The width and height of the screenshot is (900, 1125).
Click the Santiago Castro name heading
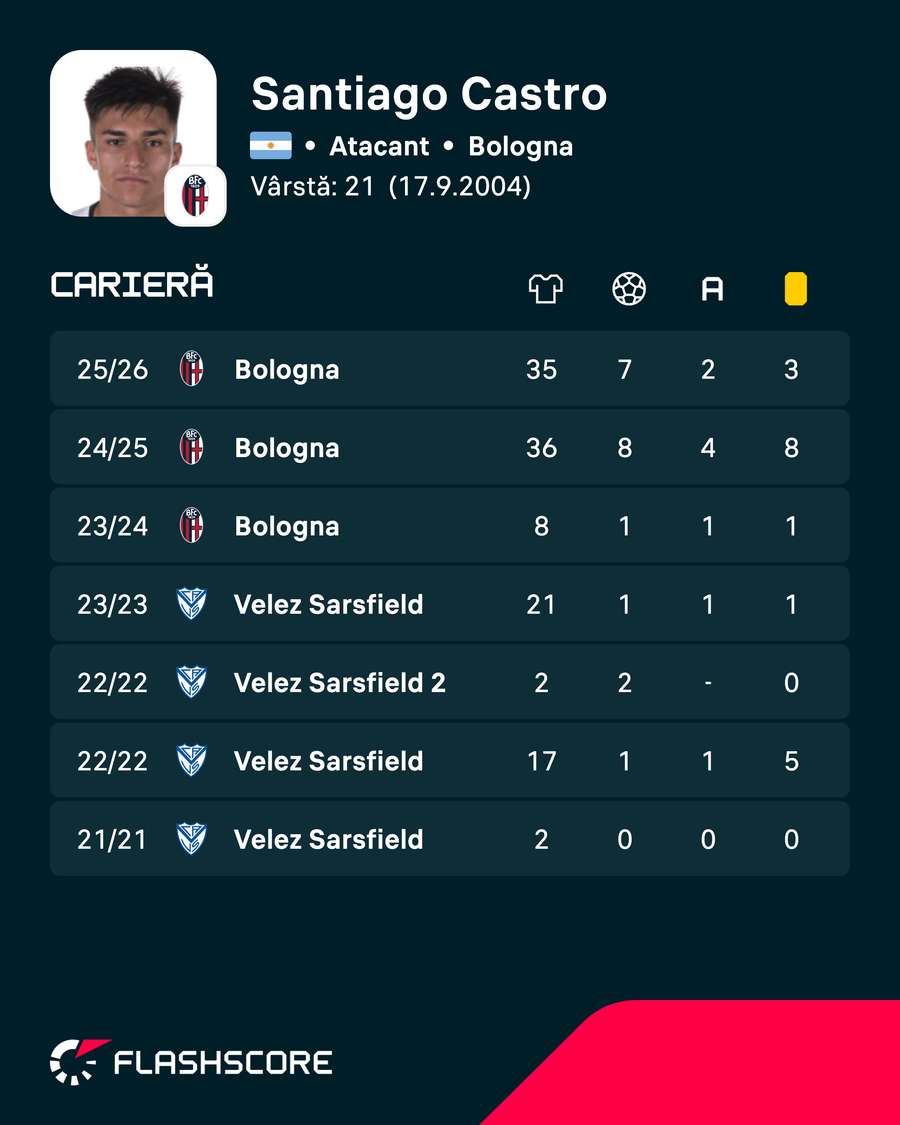[x=429, y=94]
